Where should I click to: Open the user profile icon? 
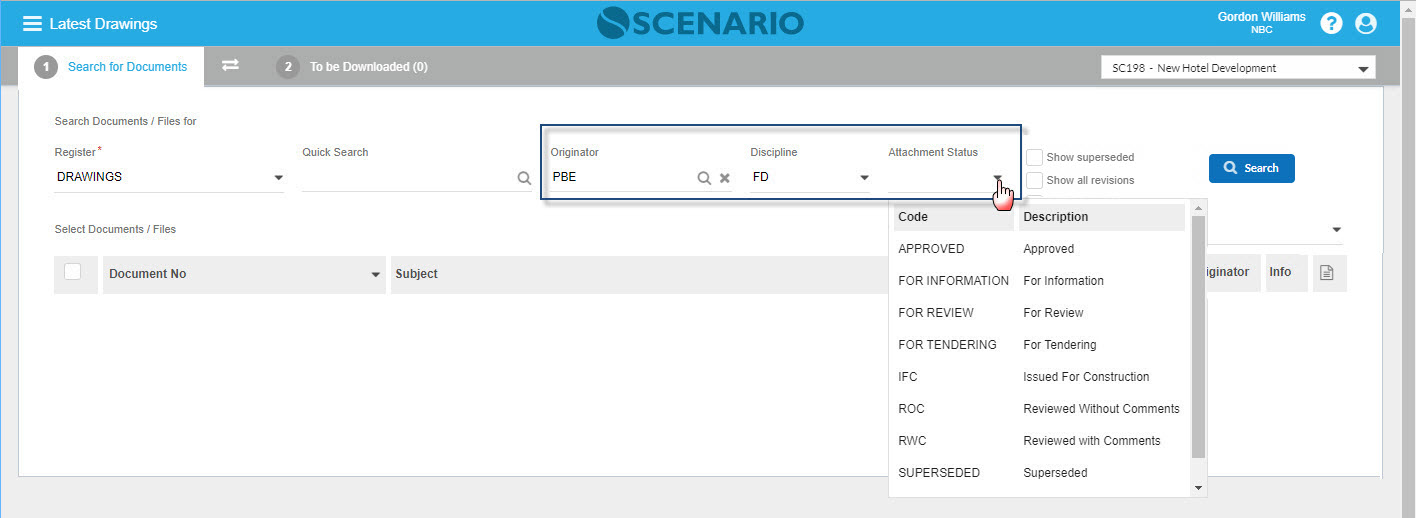tap(1366, 23)
